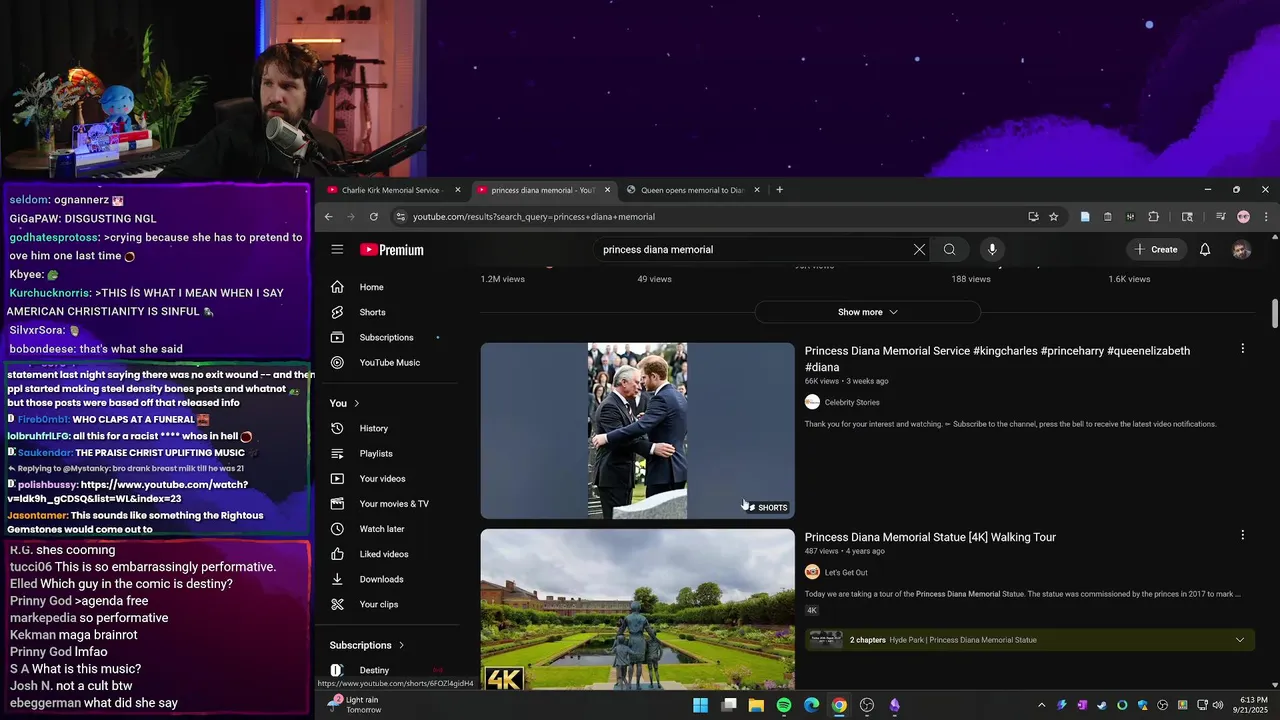Open options for Memorial Statue Walking Tour video
Image resolution: width=1280 pixels, height=720 pixels.
point(1242,535)
